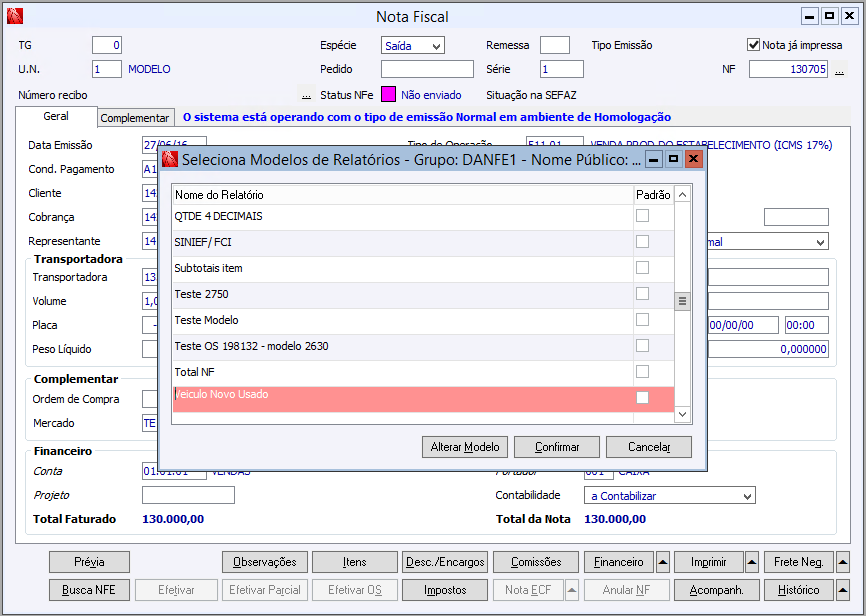
Task: Close the report selection dialog
Action: point(693,159)
